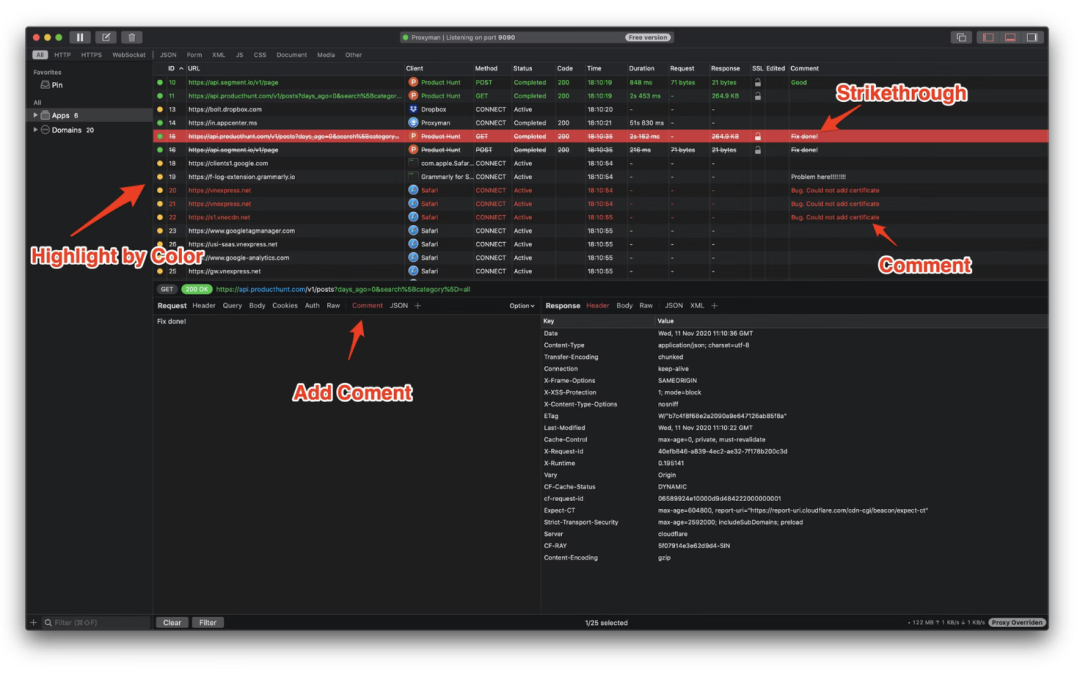Click the 'Problem here!!!!!!!!' comment cell
Screen dimensions: 1080x688
point(818,176)
